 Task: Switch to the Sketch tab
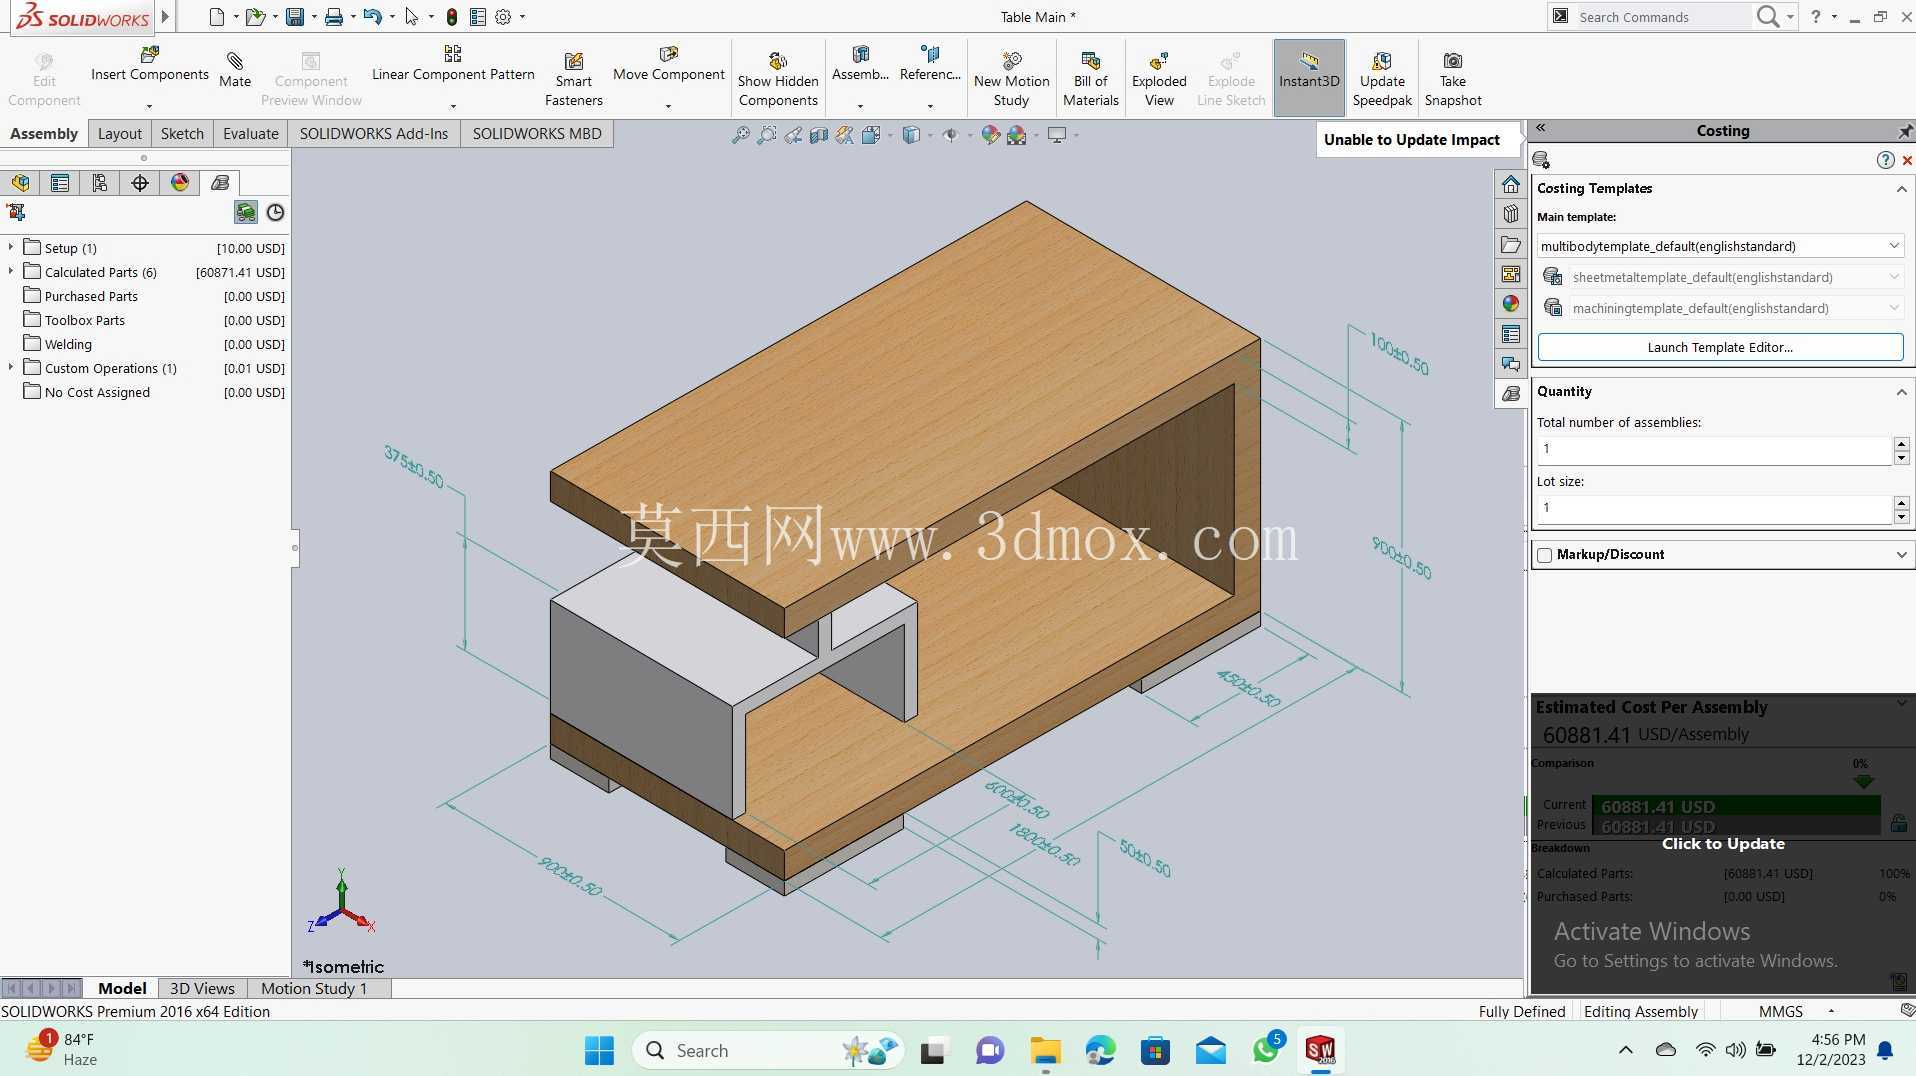pyautogui.click(x=182, y=134)
